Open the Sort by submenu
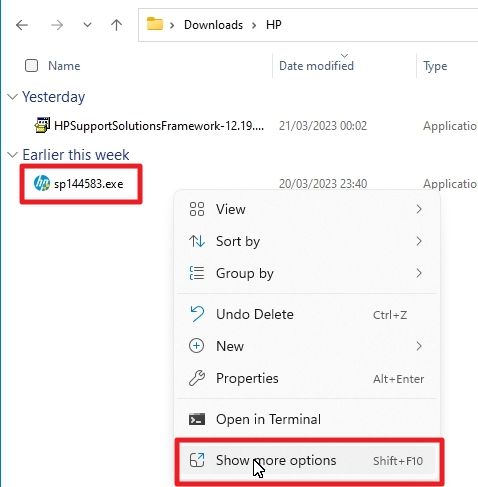 tap(307, 241)
